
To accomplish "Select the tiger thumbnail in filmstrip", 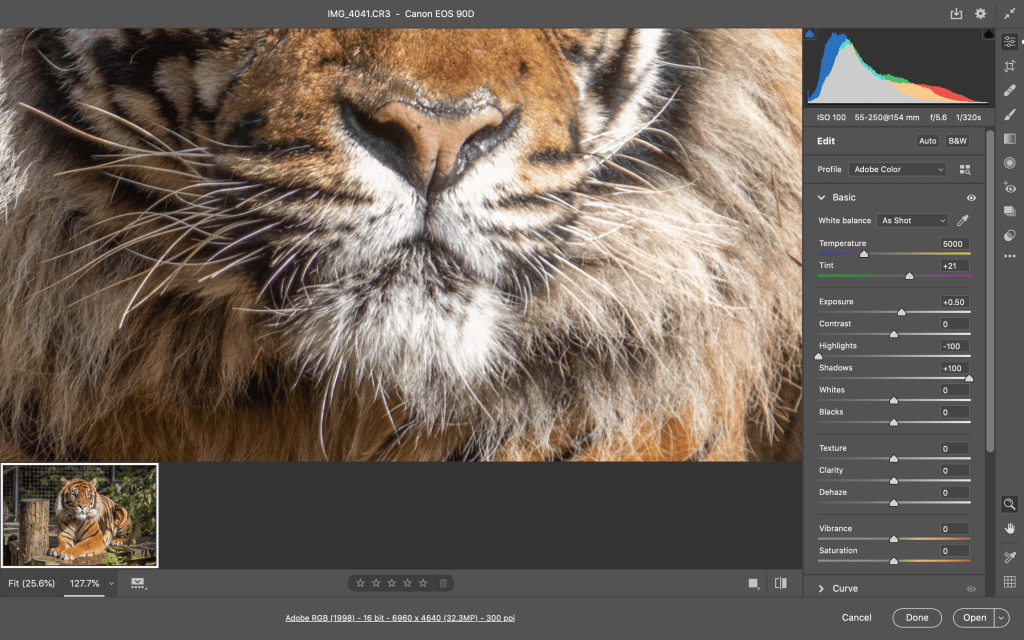I will [80, 515].
